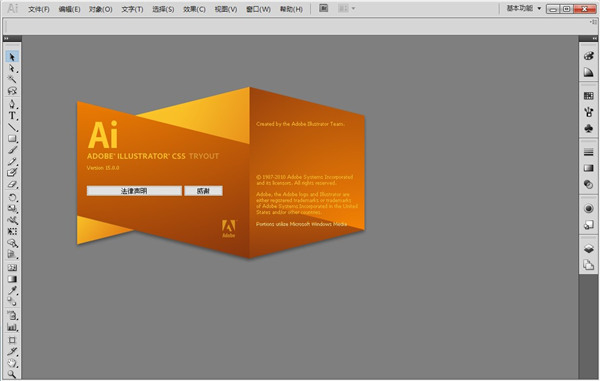Open the Stroke panel

coord(589,152)
